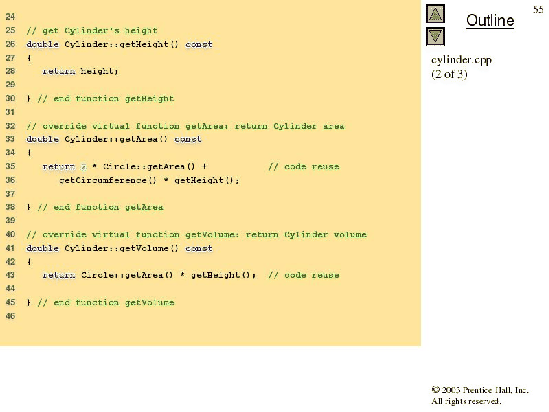Click line number 24
Image resolution: width=549 pixels, height=412 pixels.
10,16
